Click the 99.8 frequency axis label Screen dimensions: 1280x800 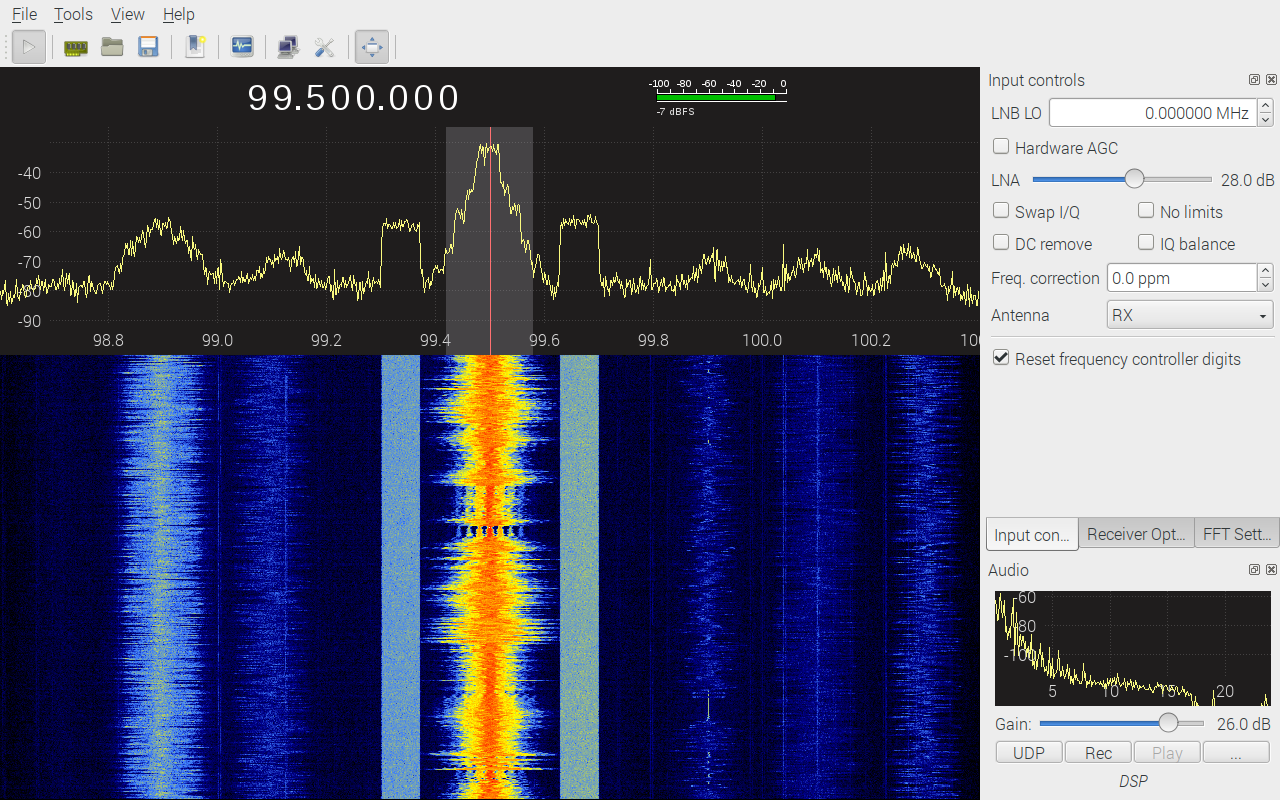653,340
